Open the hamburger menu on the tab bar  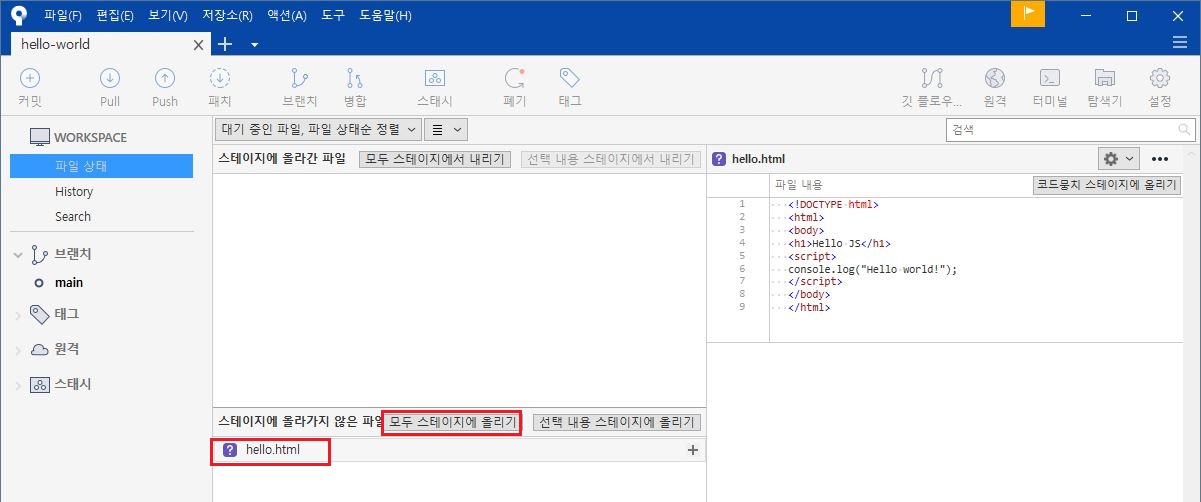[x=1180, y=43]
